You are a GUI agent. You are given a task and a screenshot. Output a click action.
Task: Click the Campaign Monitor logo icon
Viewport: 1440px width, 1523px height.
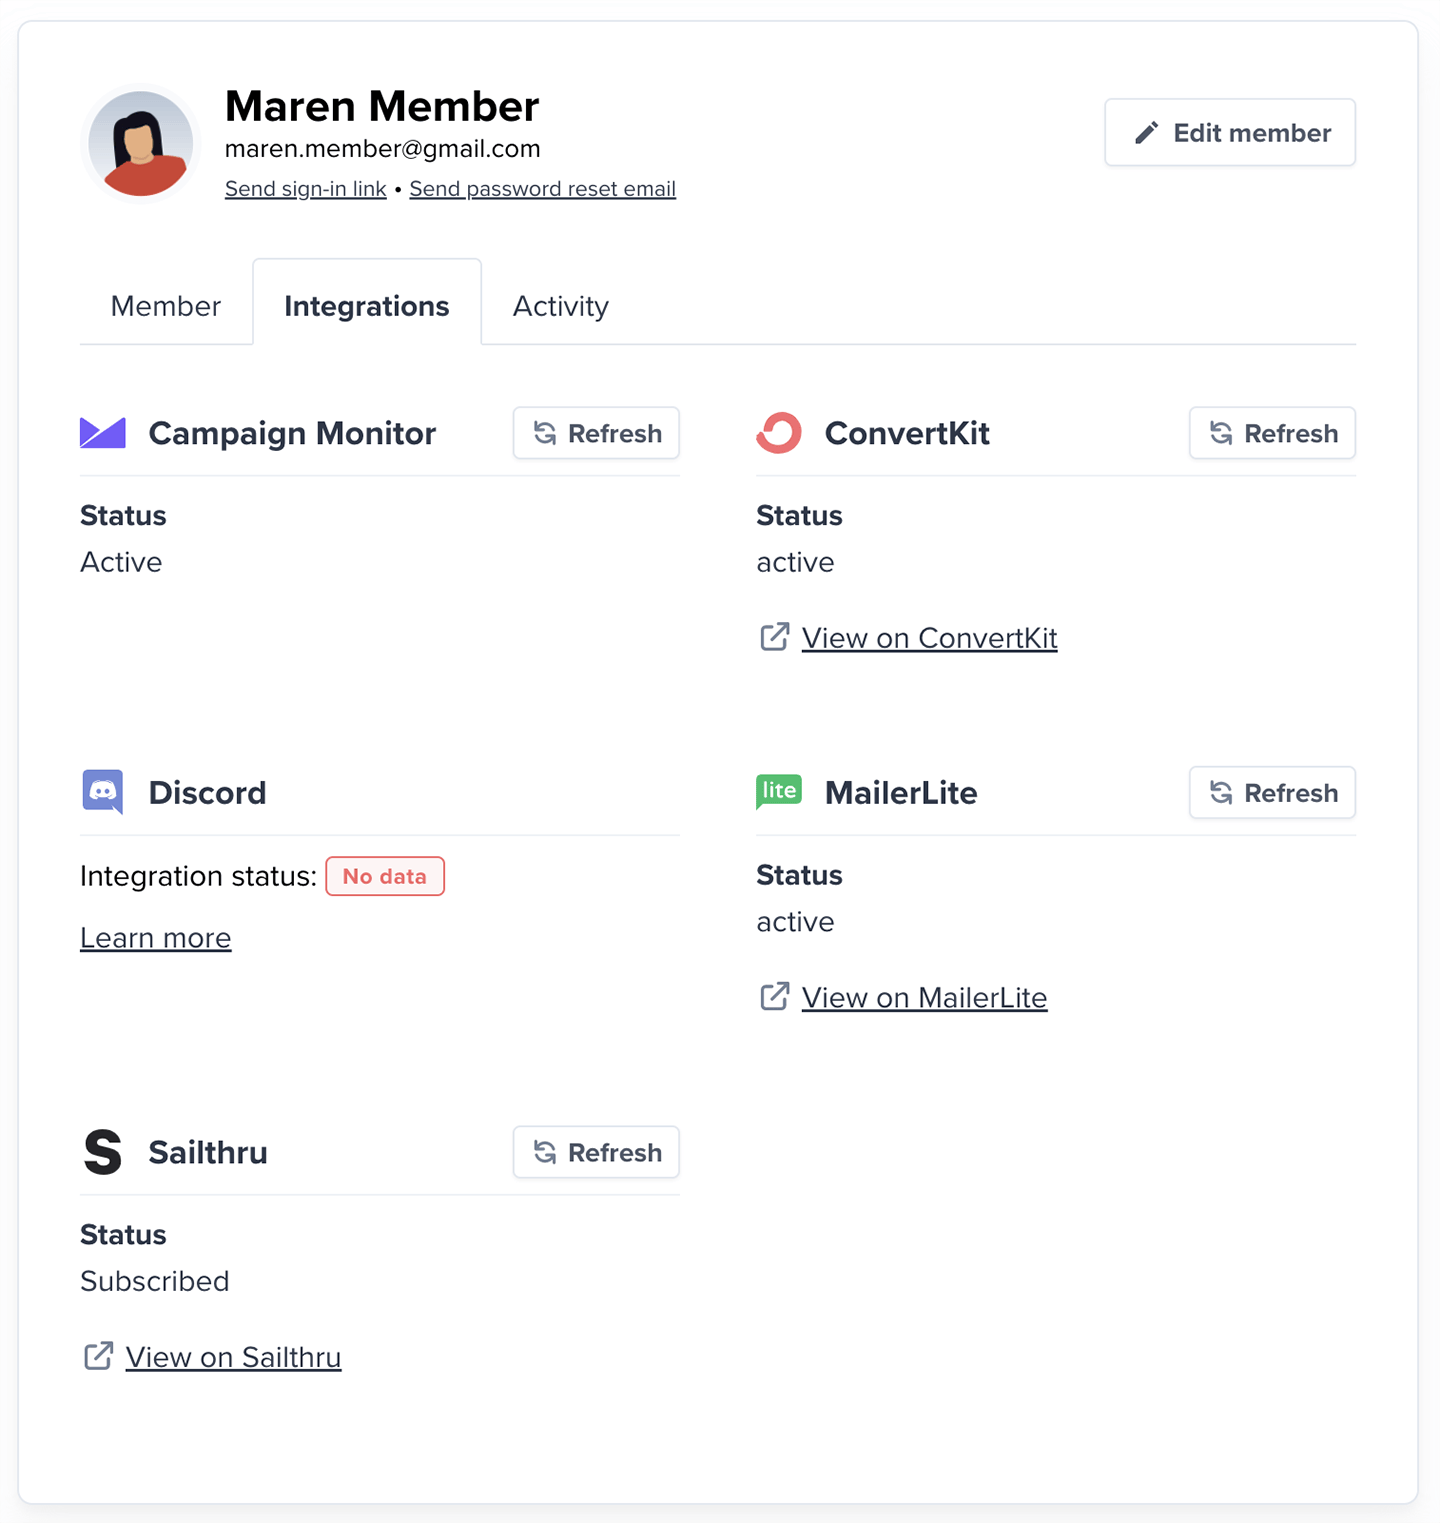(102, 433)
